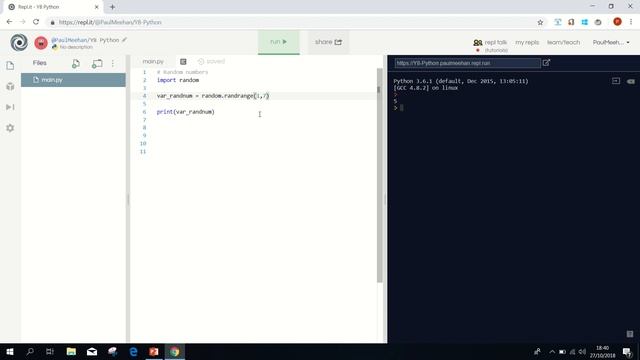Click the print(var_randnum) code line
The width and height of the screenshot is (640, 360).
(x=186, y=112)
